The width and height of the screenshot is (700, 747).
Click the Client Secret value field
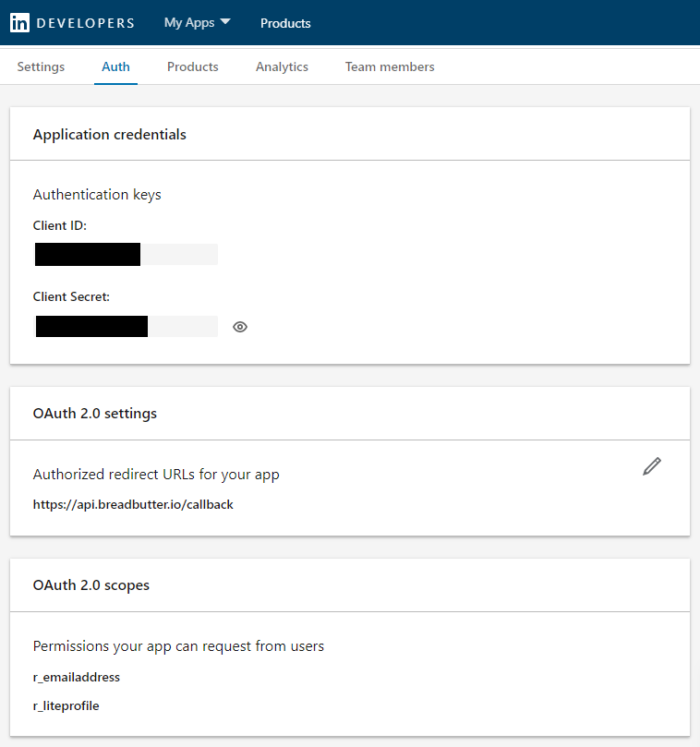pyautogui.click(x=126, y=326)
